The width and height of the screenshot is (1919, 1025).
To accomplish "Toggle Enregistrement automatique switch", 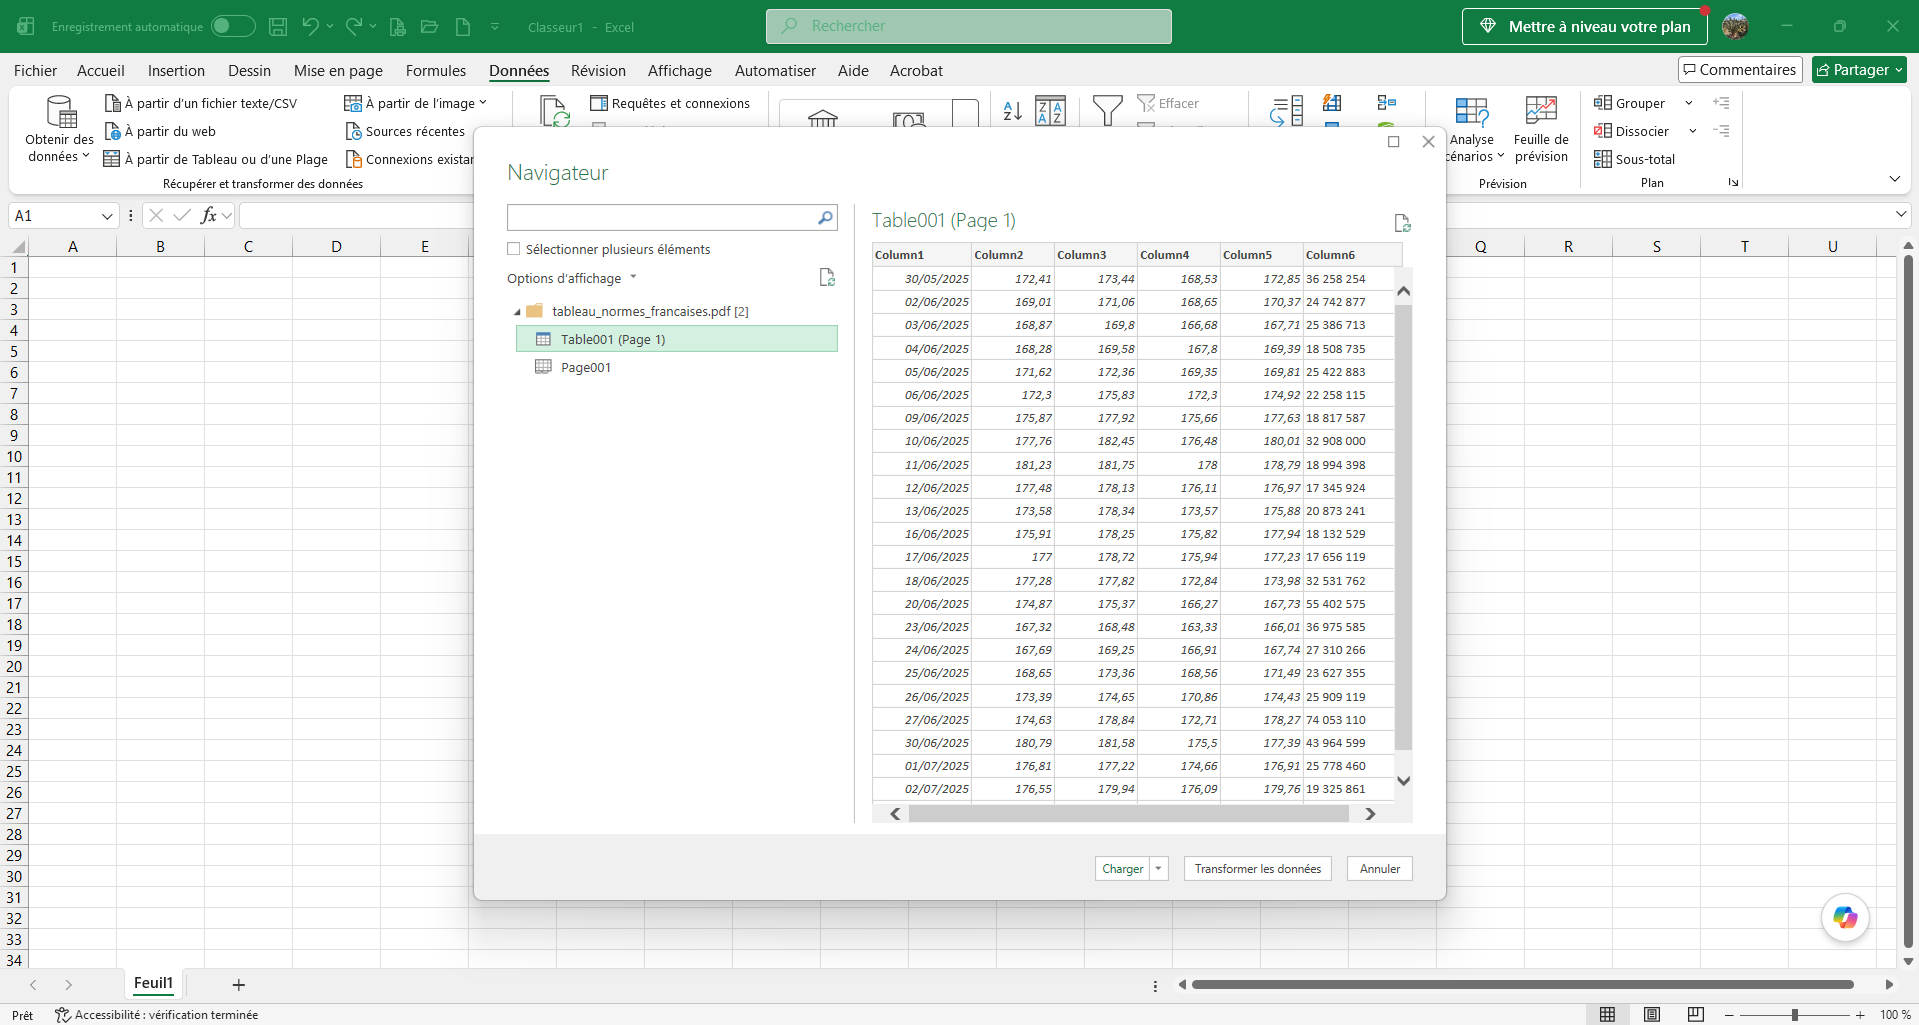I will [233, 27].
